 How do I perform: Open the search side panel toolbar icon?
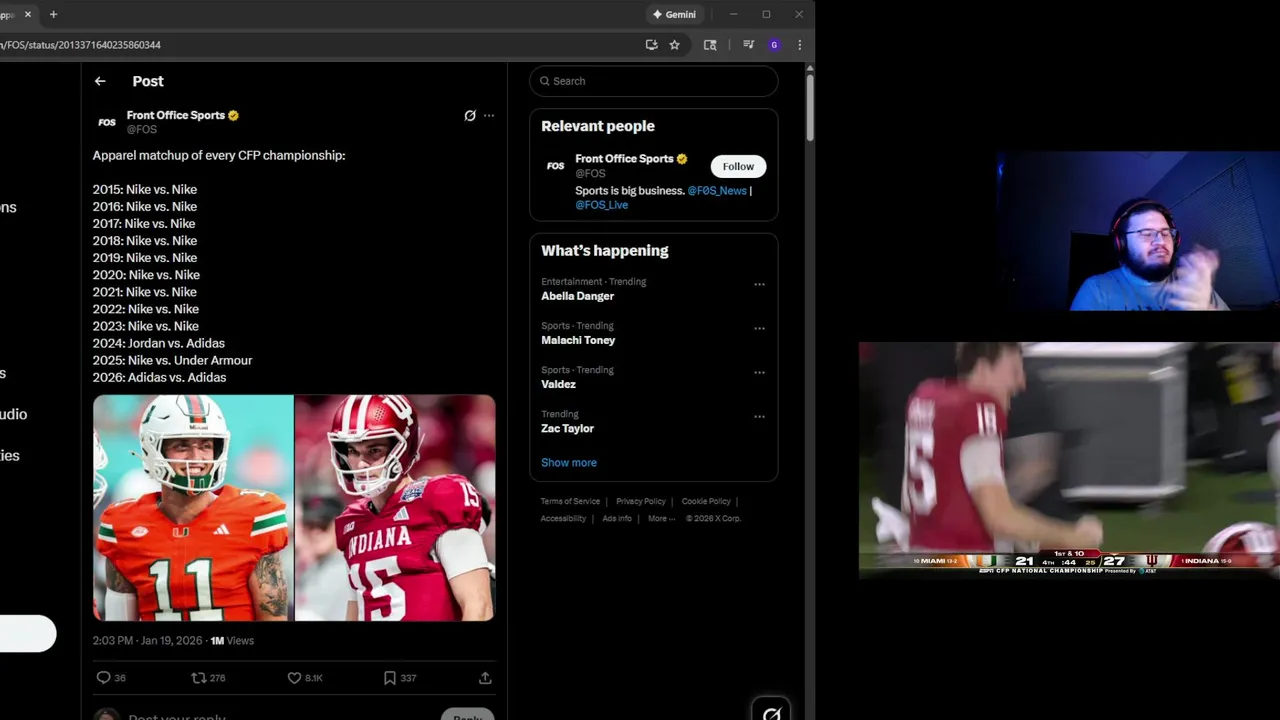tap(710, 45)
